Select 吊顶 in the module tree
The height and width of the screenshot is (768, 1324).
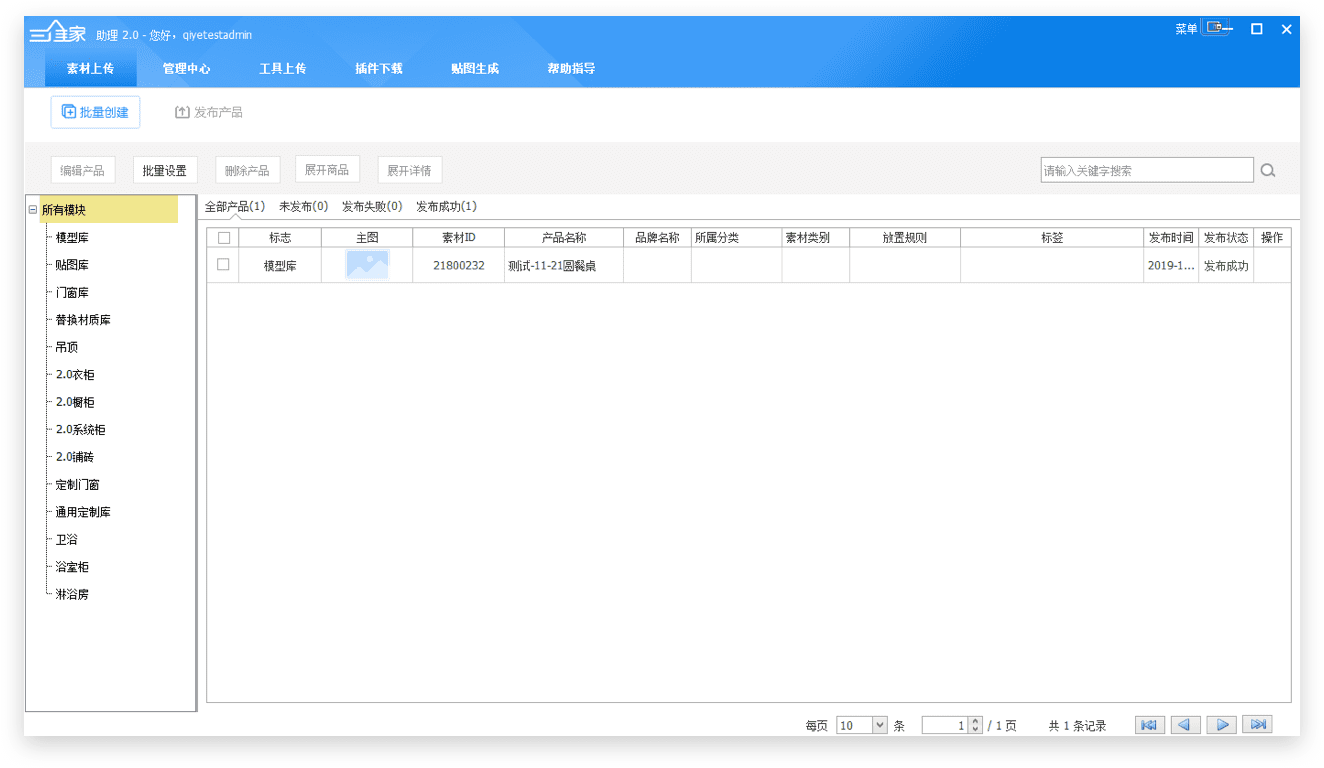pos(67,347)
